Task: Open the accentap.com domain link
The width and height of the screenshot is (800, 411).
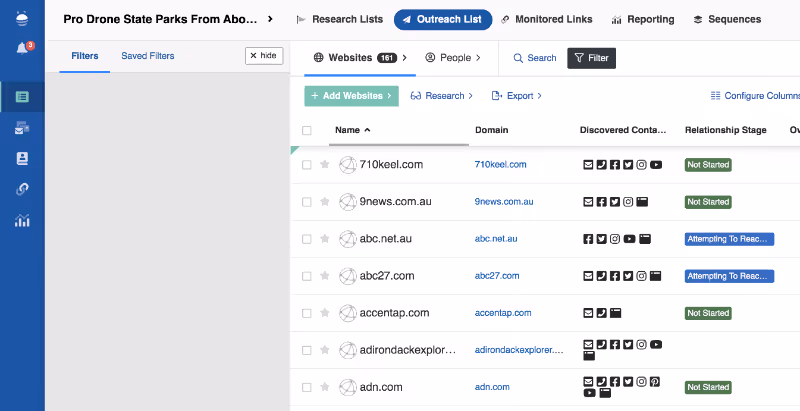Action: [503, 313]
